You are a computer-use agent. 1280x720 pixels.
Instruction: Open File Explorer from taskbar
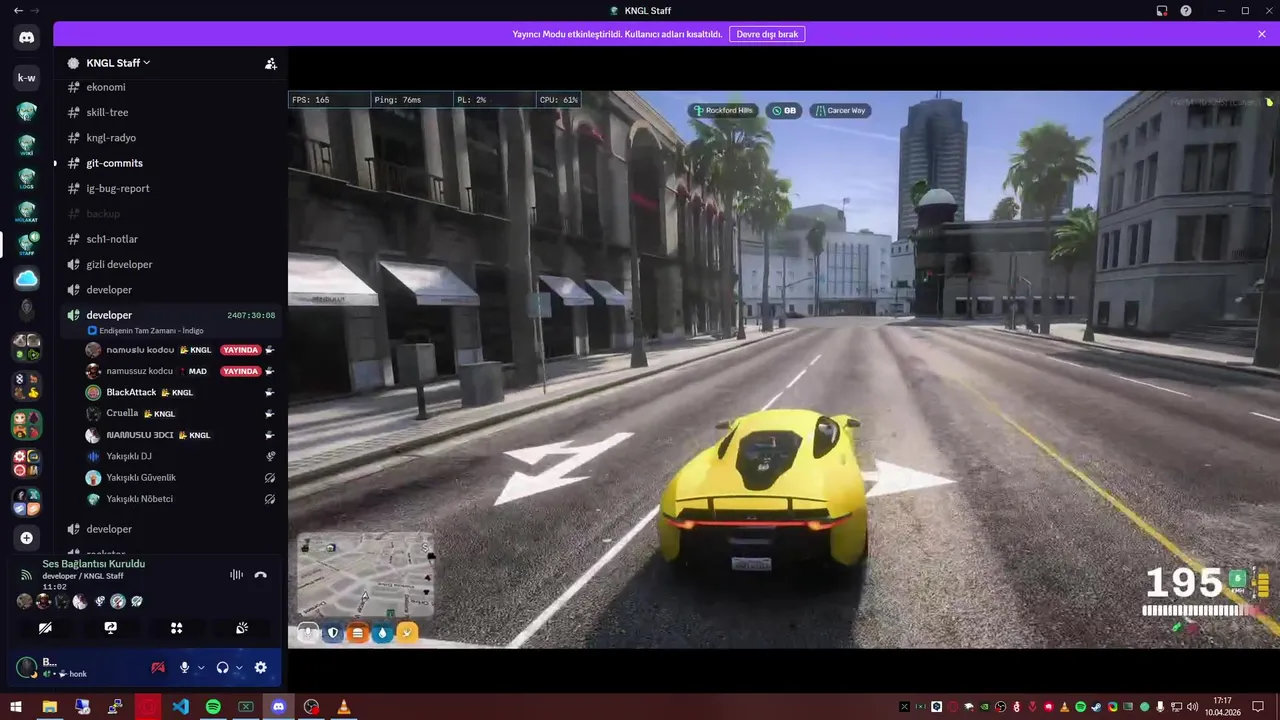point(49,707)
